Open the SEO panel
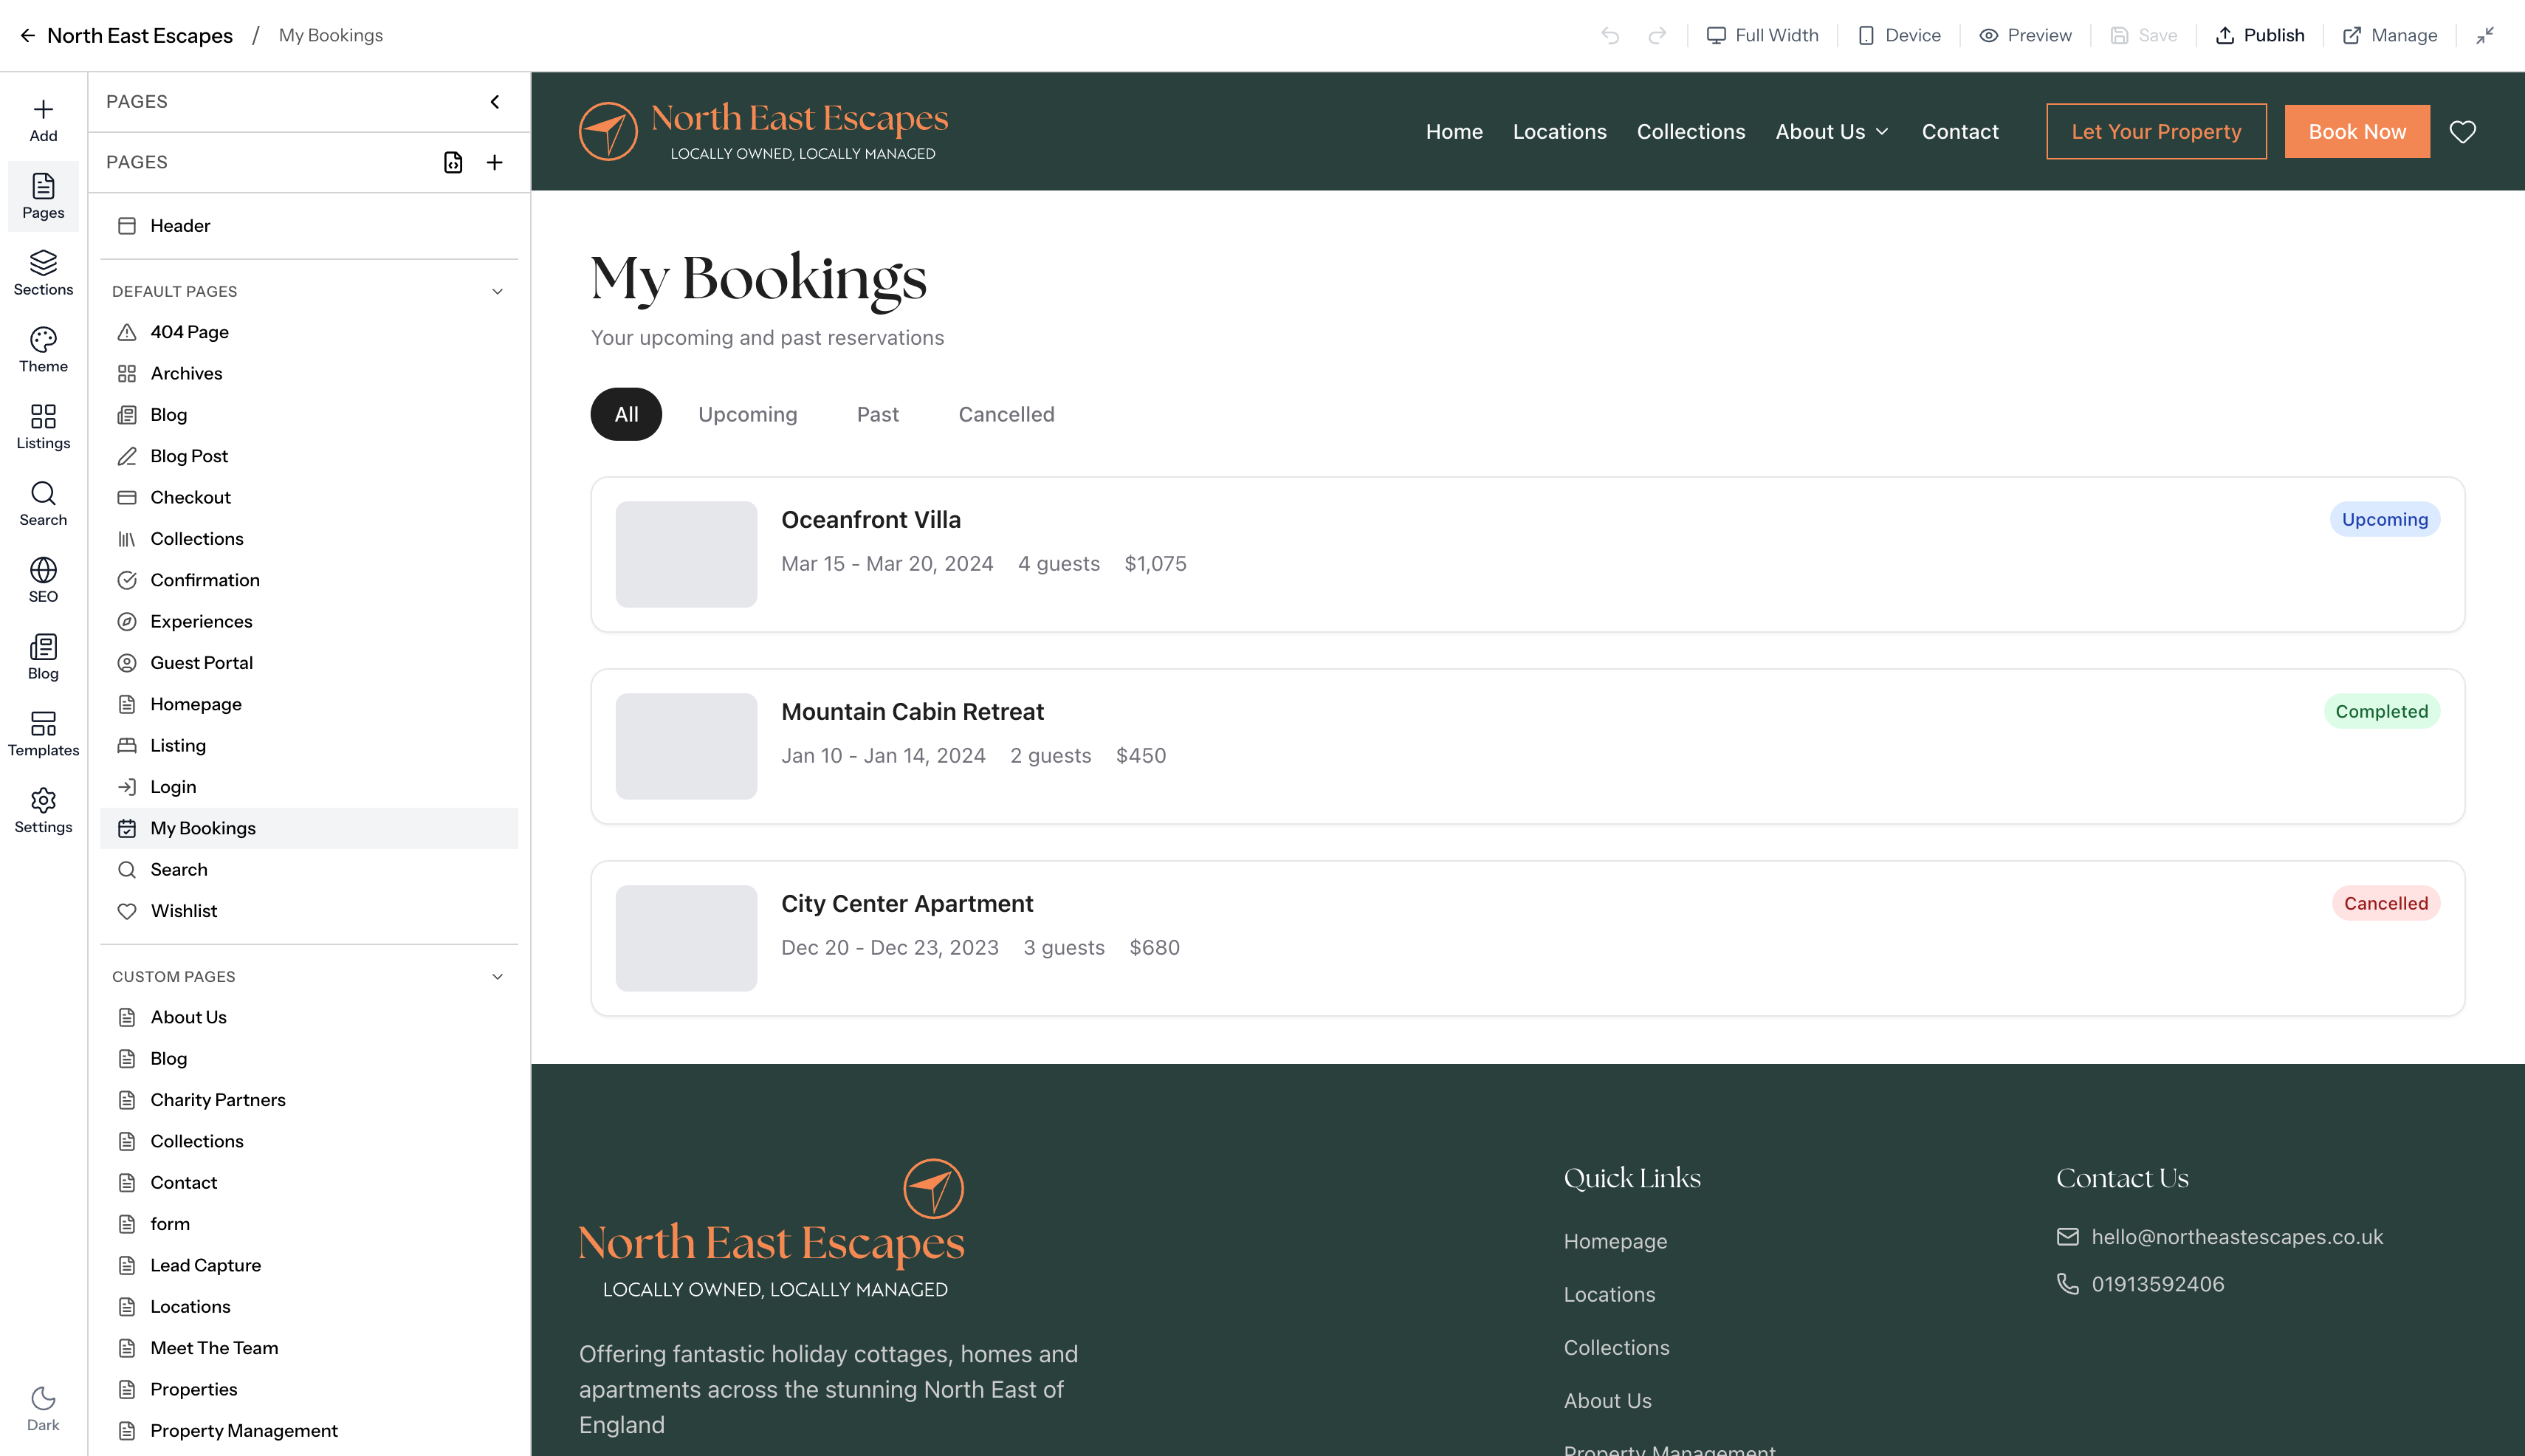This screenshot has width=2525, height=1456. 42,580
